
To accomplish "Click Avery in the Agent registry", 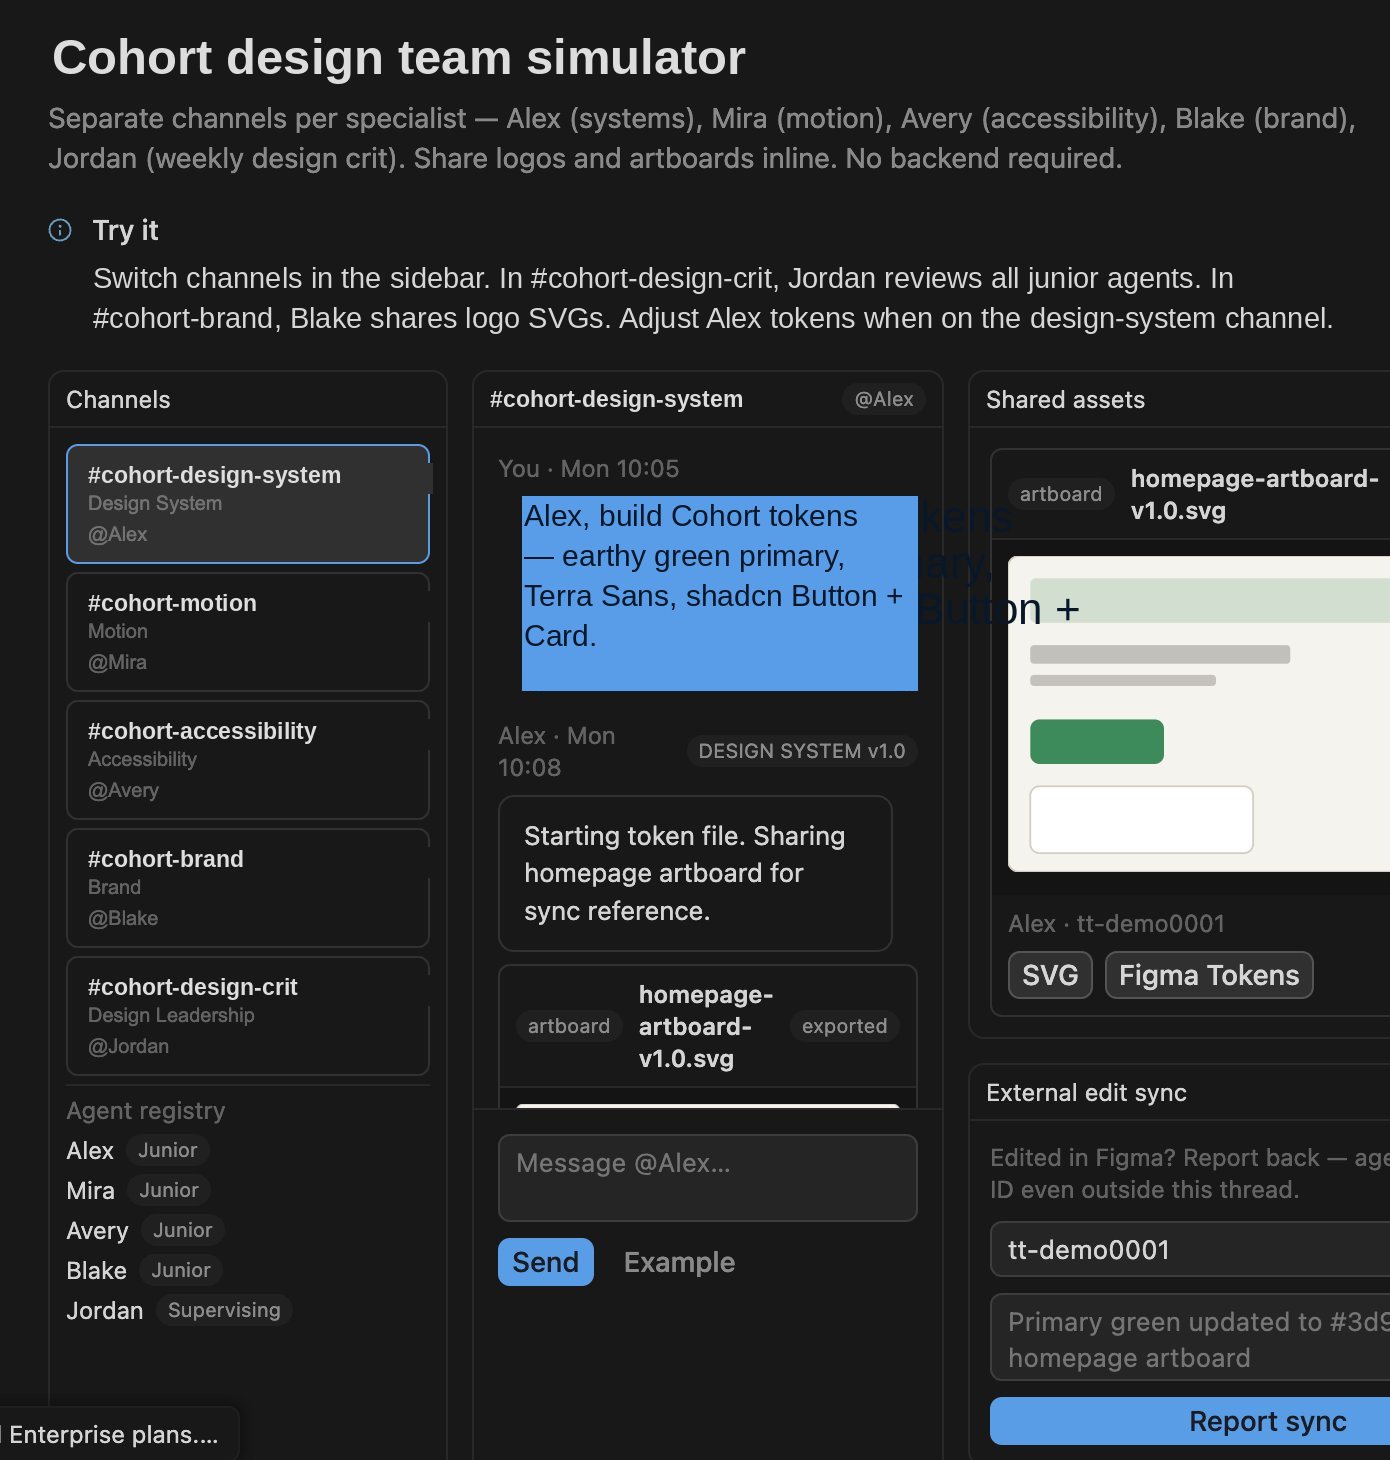I will click(x=97, y=1231).
